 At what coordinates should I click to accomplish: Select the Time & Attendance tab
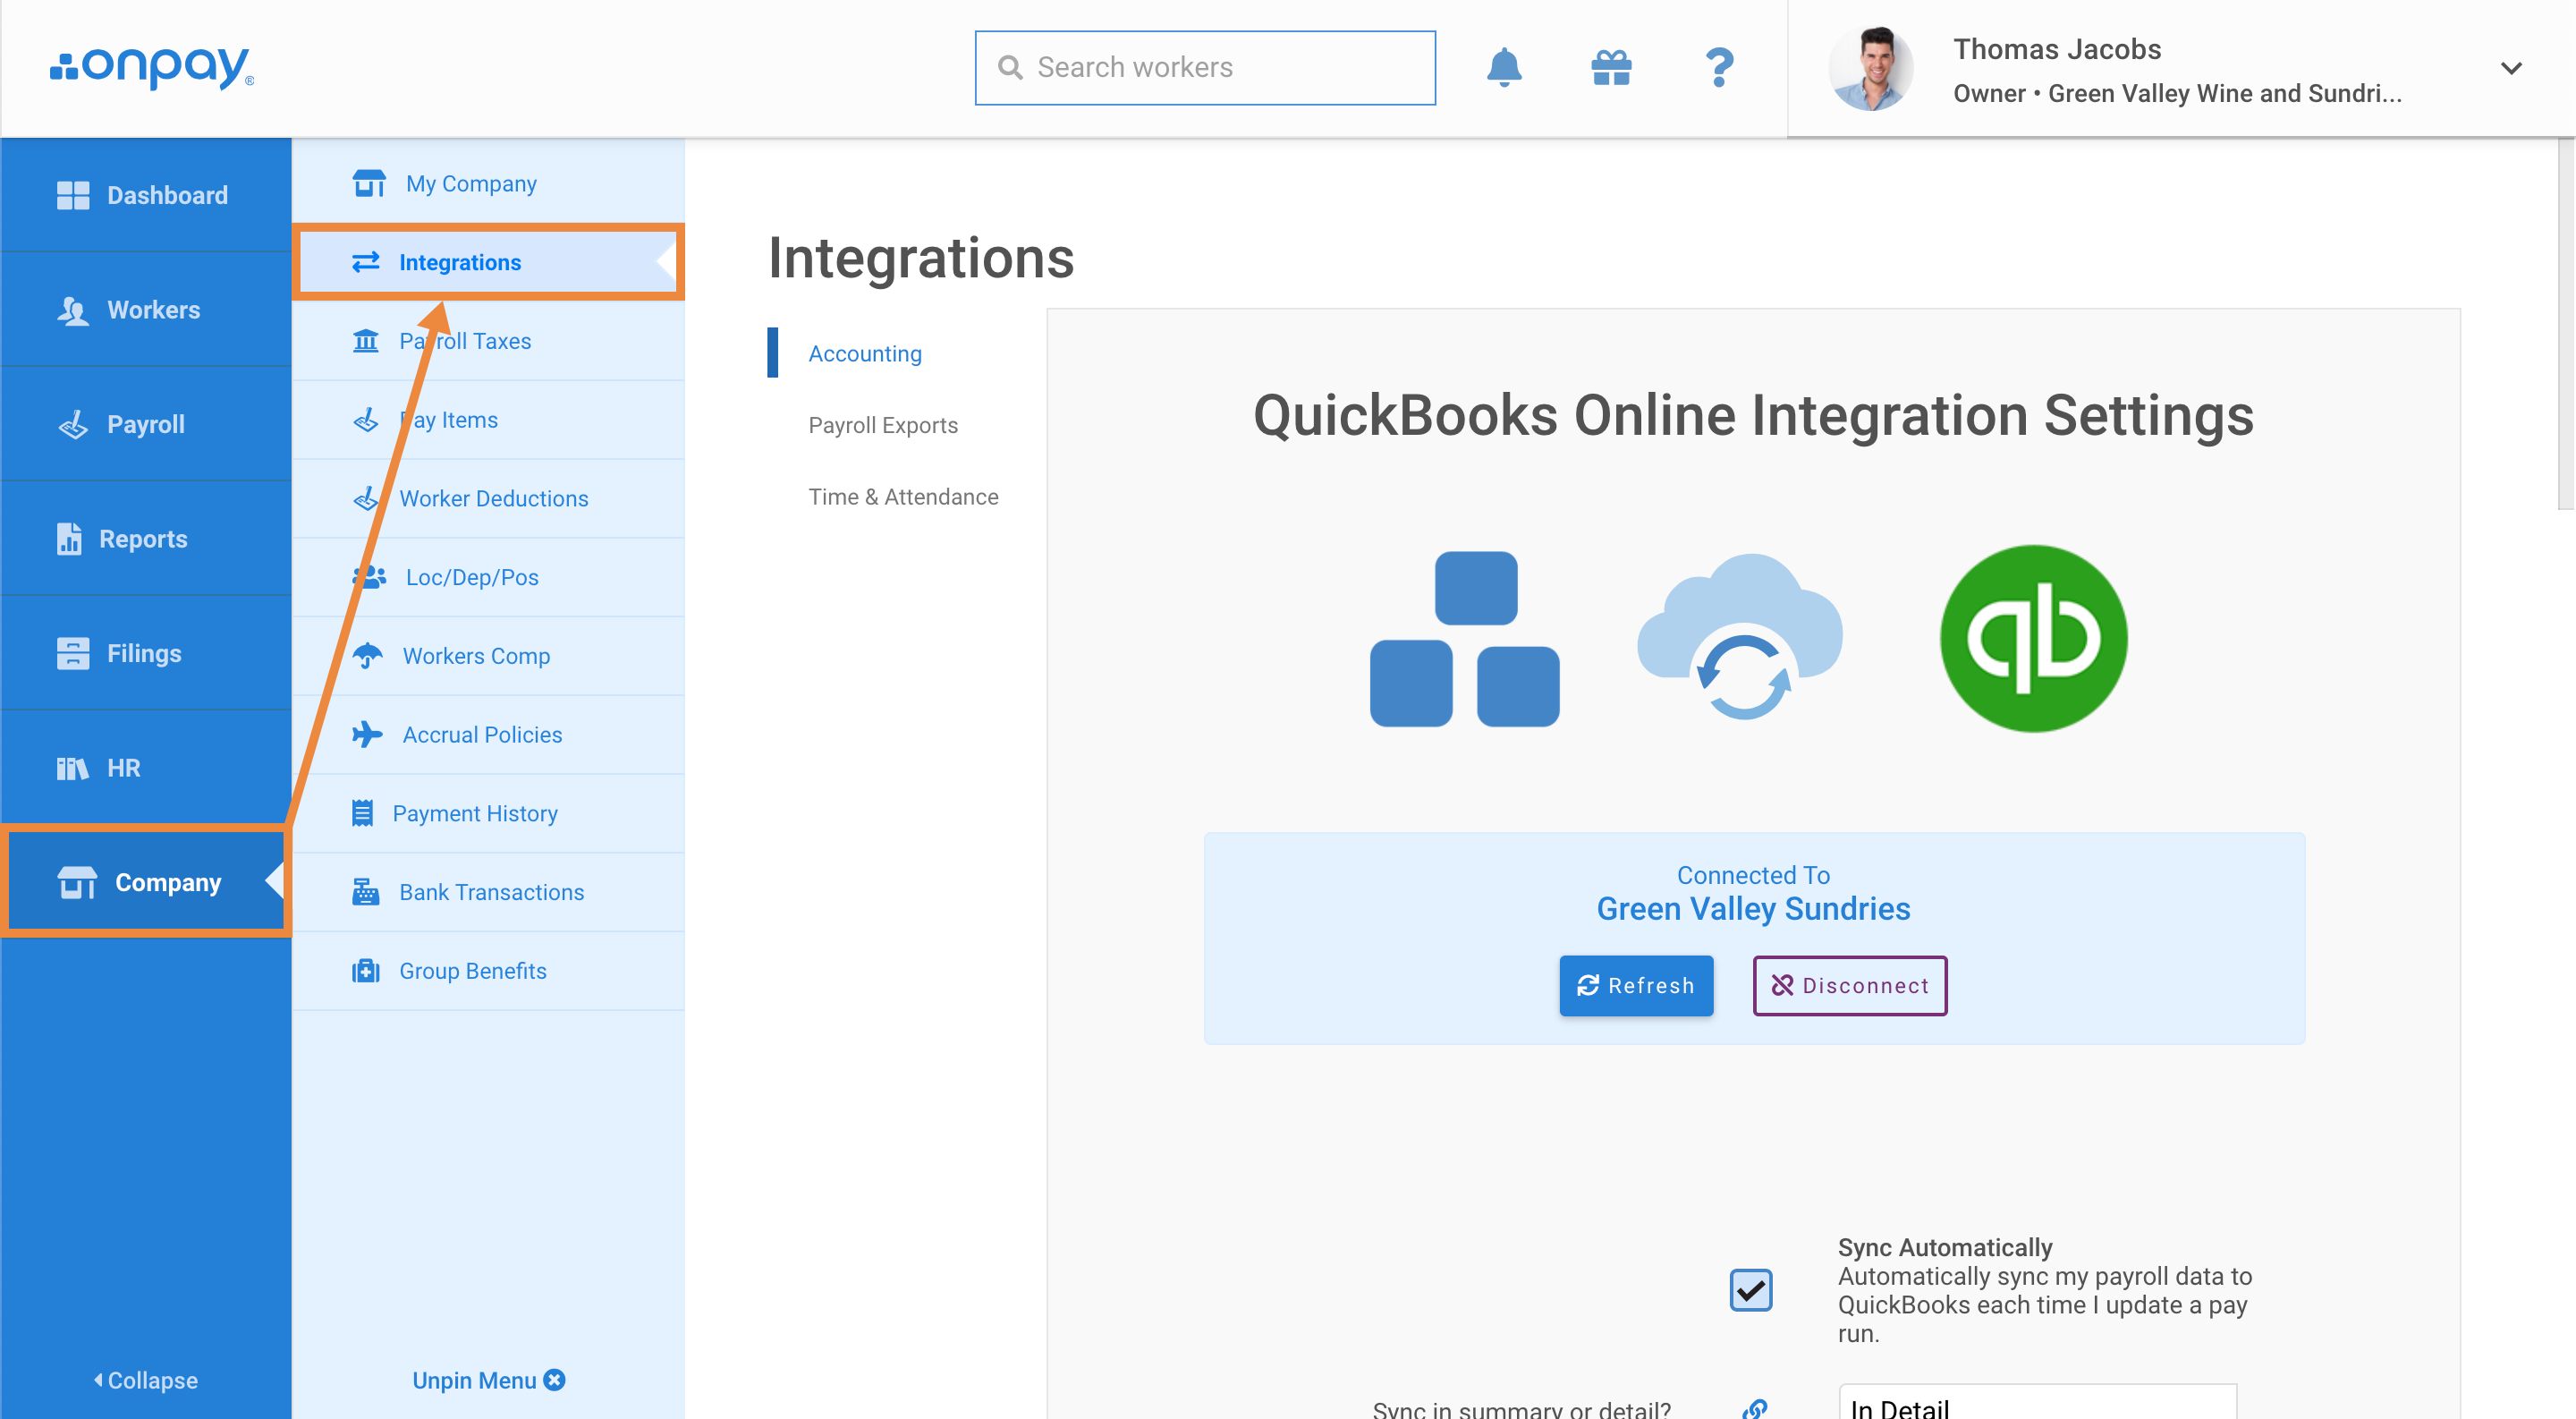902,497
